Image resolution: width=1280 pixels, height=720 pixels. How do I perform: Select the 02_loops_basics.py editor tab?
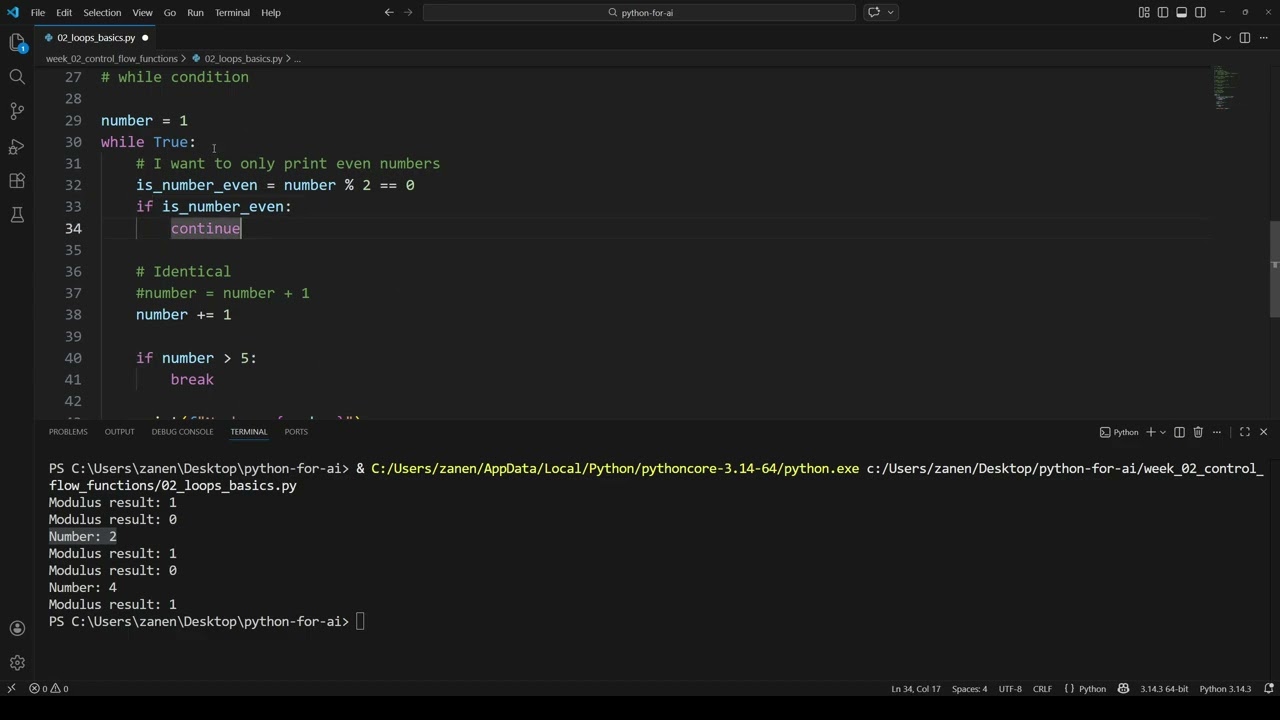(96, 38)
